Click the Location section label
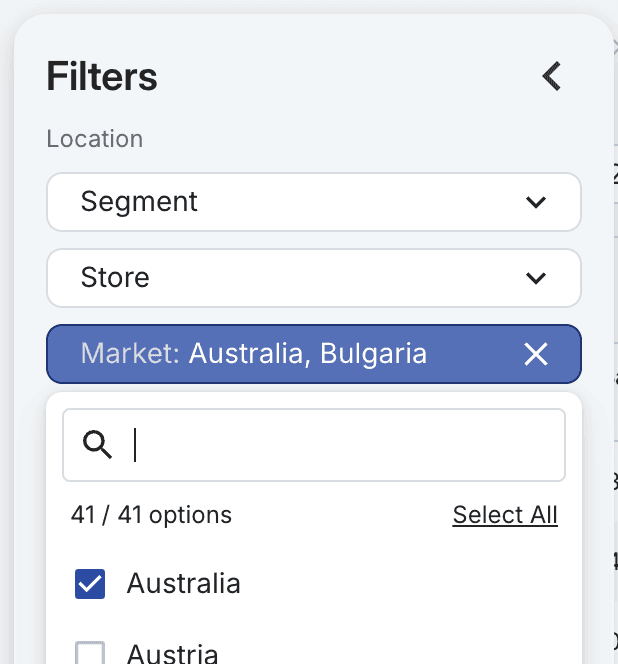Viewport: 618px width, 664px height. (x=95, y=139)
